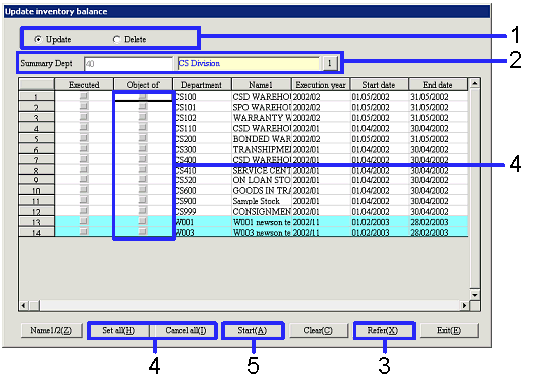The width and height of the screenshot is (542, 383).
Task: Click the Exit(E) button
Action: point(449,330)
